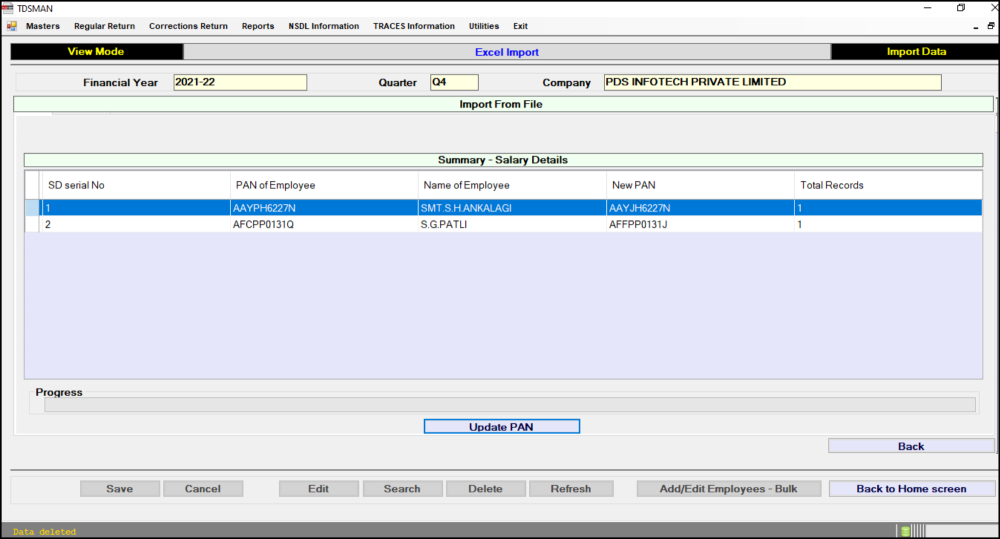The height and width of the screenshot is (539, 1000).
Task: Open the Utilities menu
Action: [483, 26]
